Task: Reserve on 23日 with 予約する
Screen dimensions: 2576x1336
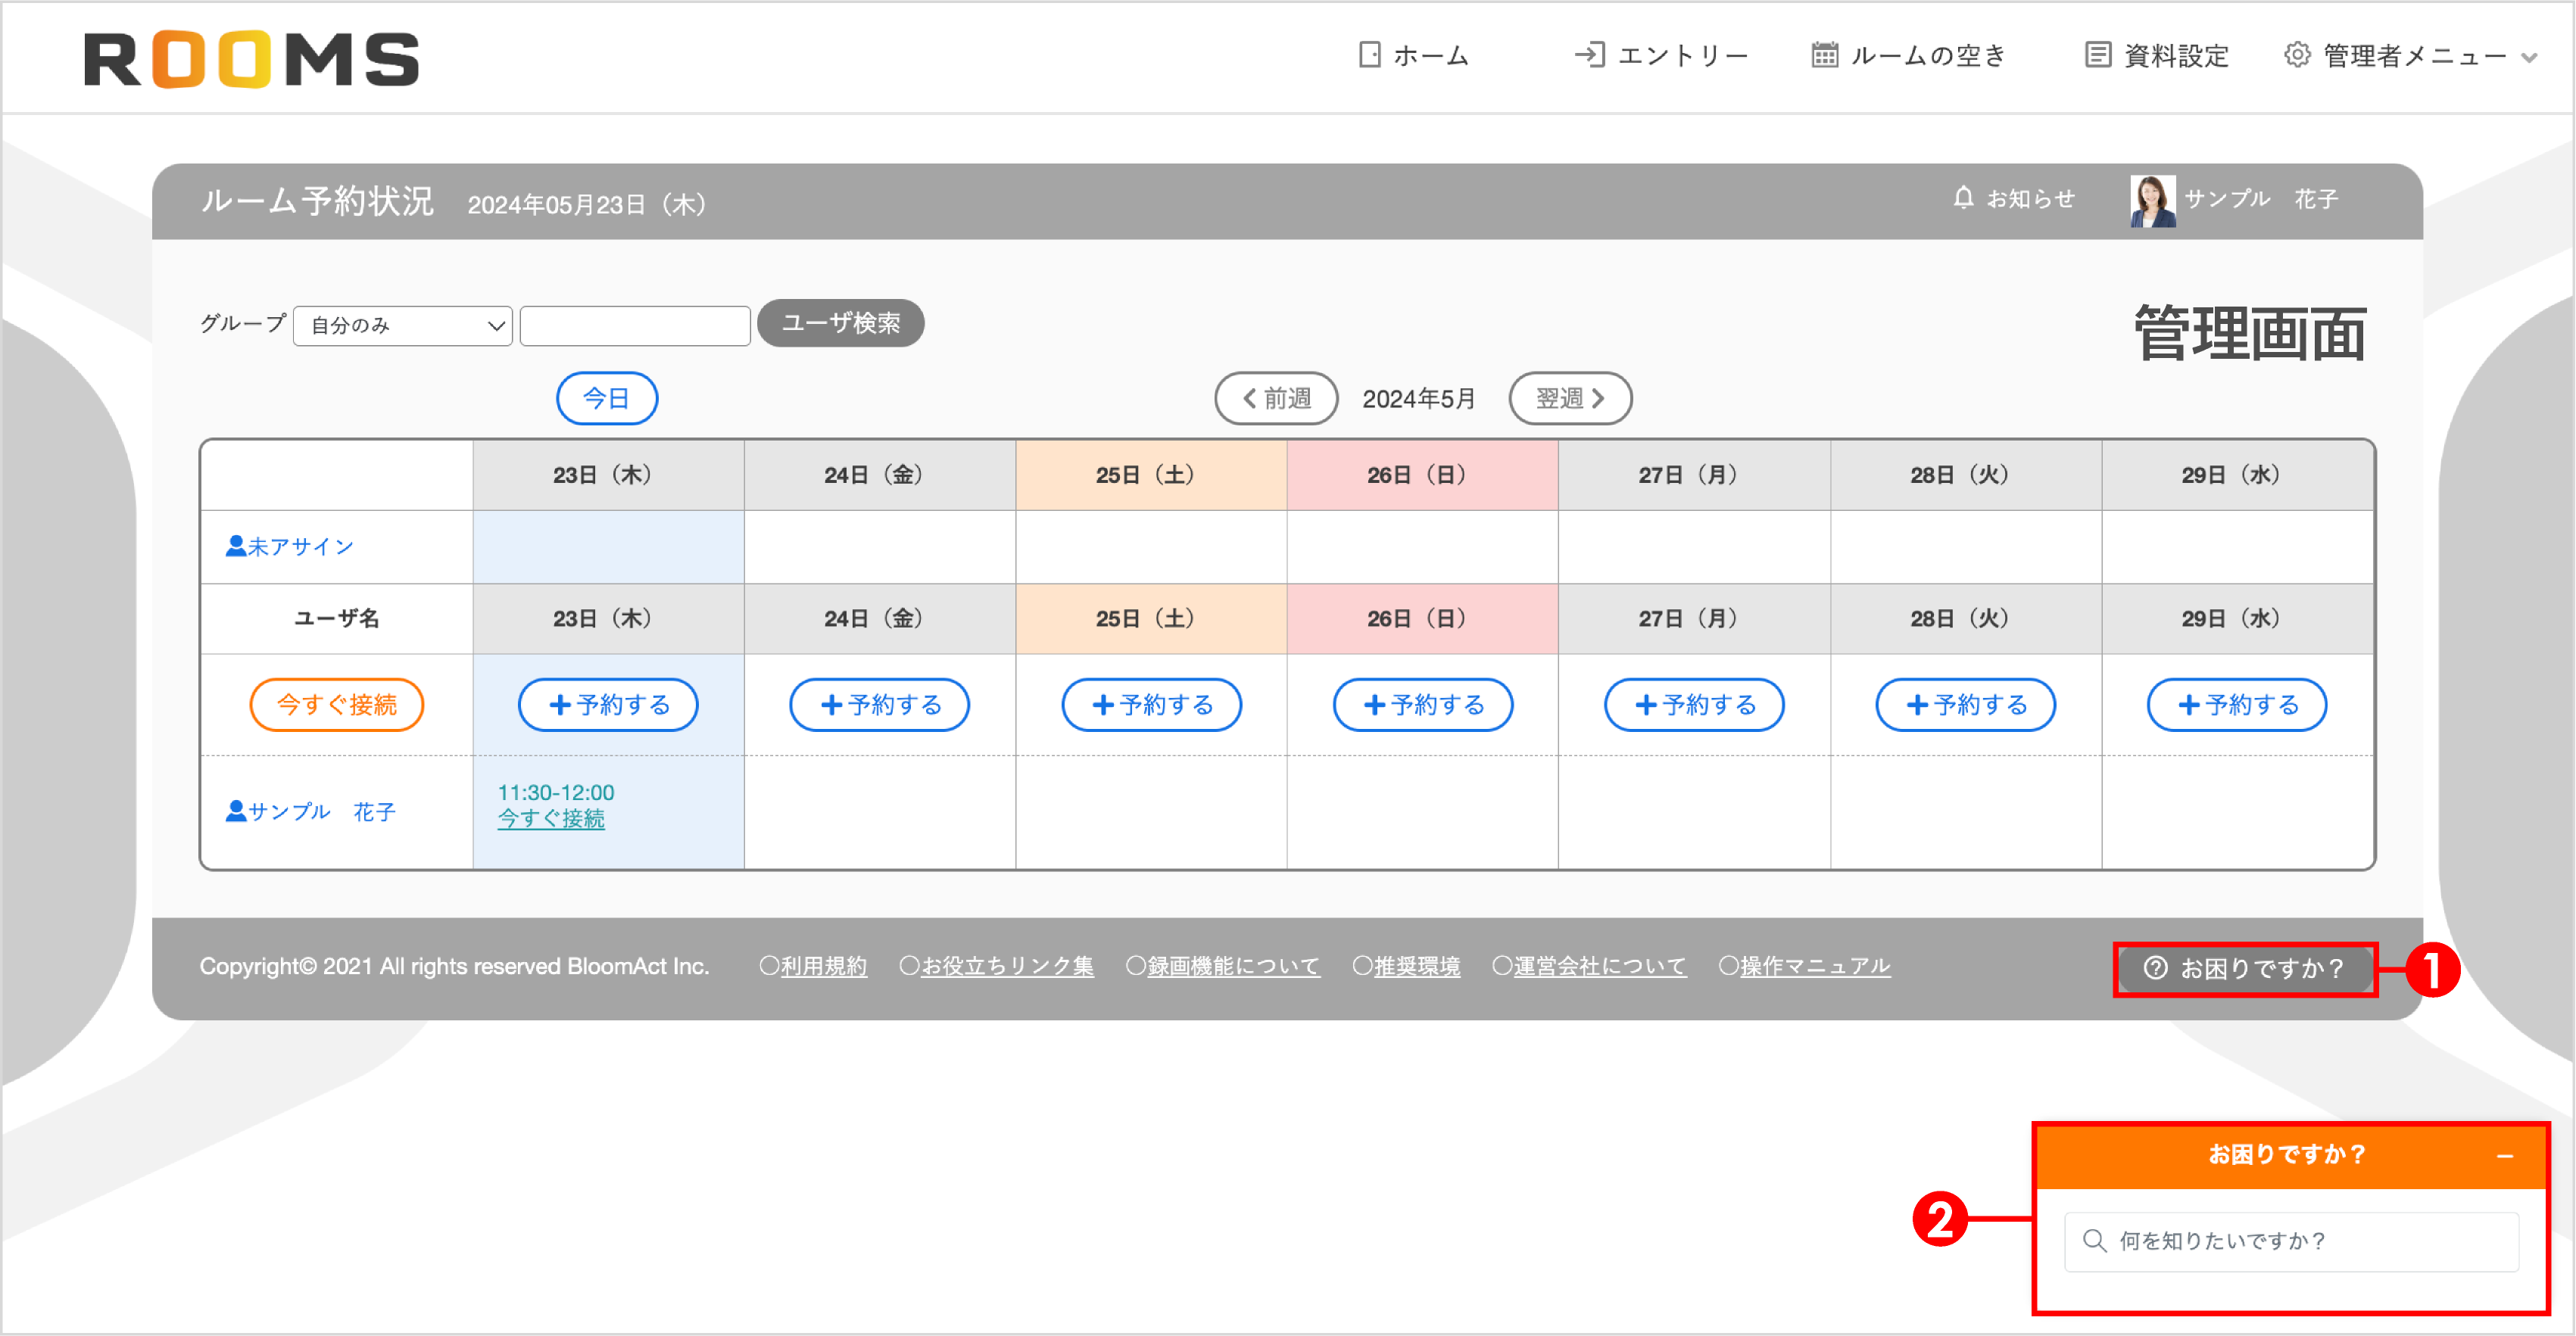Action: pos(608,705)
